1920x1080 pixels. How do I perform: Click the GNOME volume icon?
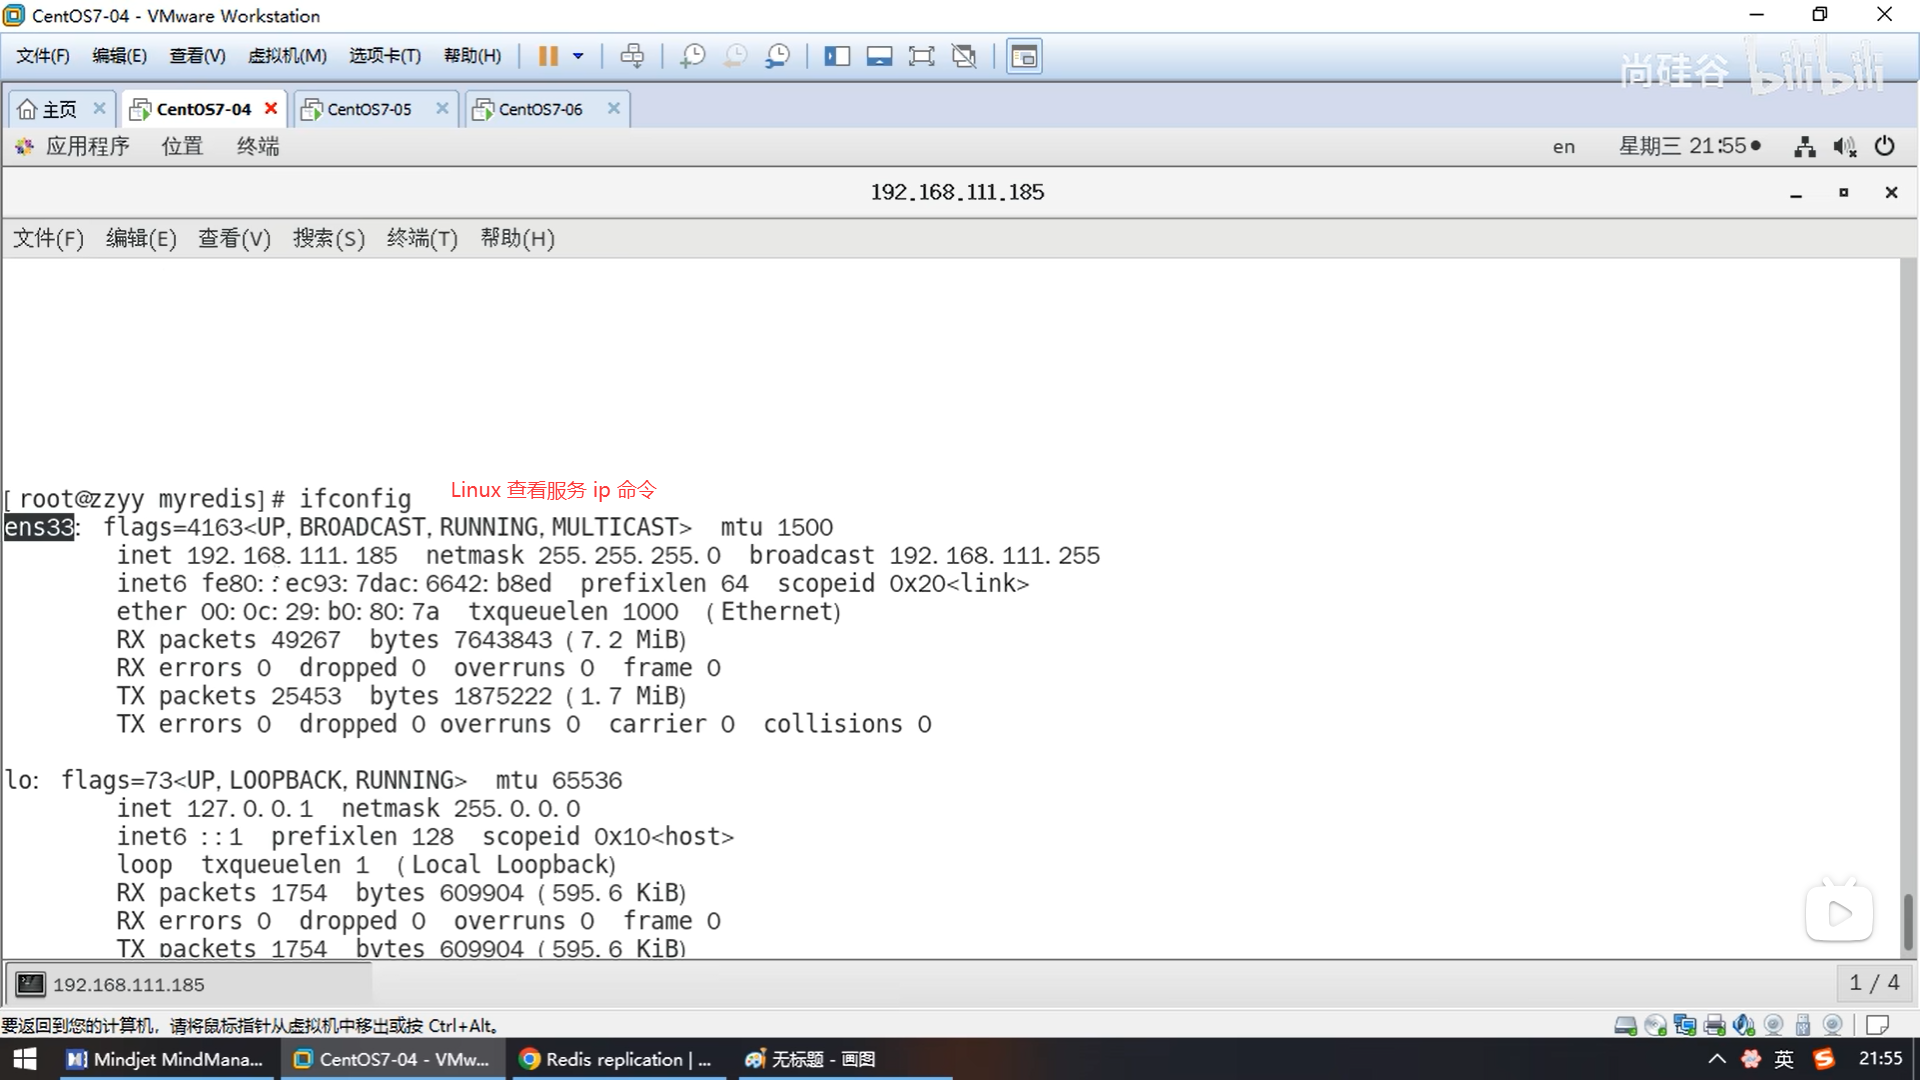pyautogui.click(x=1844, y=147)
